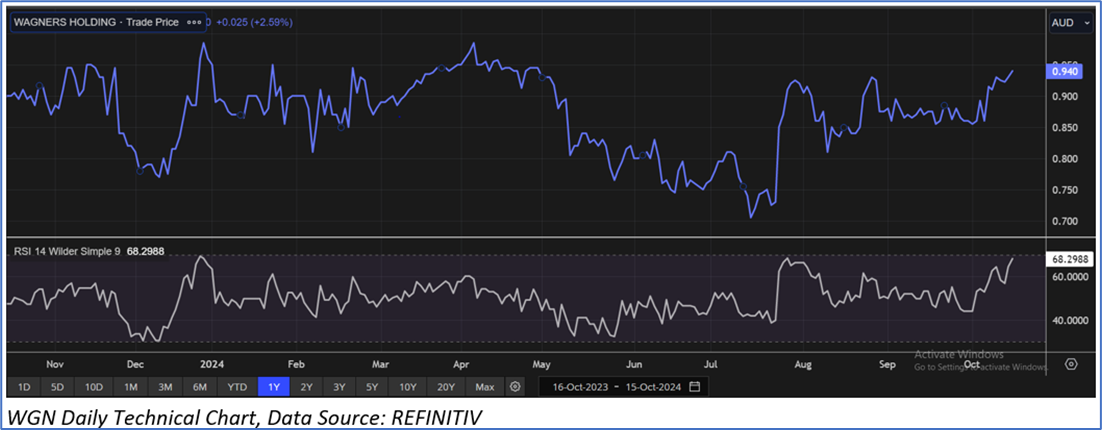Select the 1D time range
The image size is (1102, 430).
pos(24,386)
